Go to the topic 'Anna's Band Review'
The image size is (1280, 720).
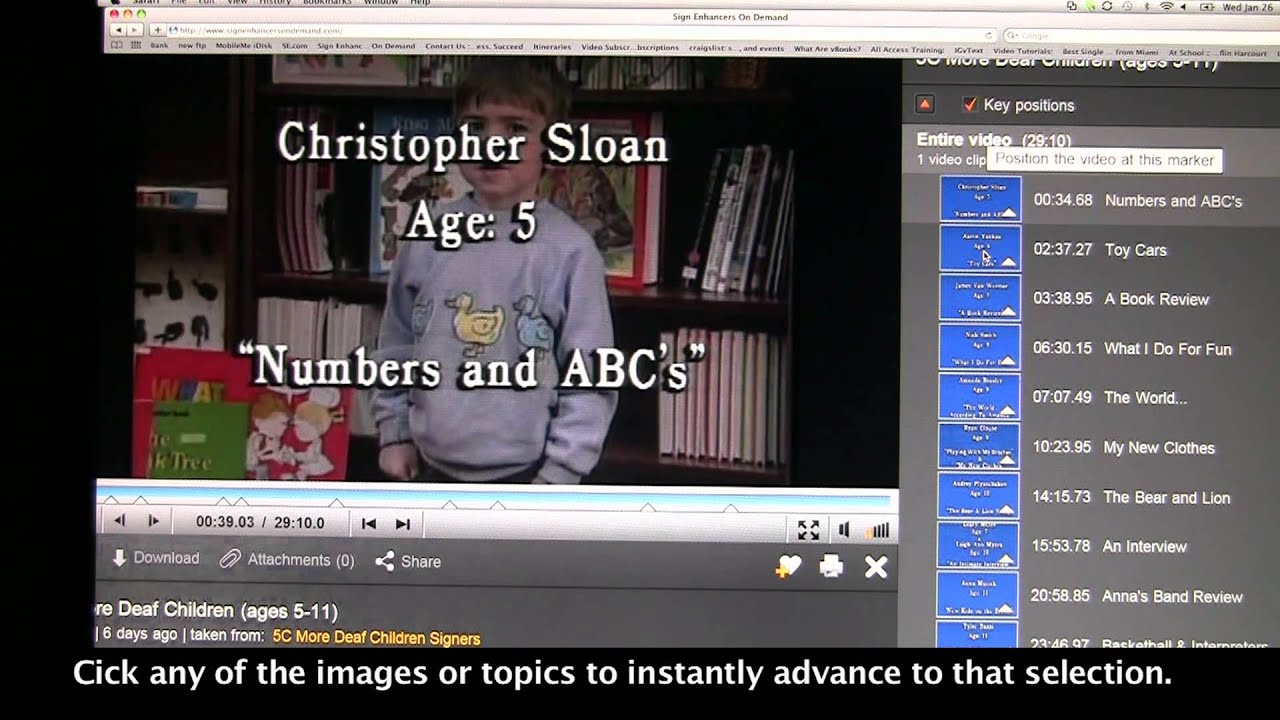(1172, 596)
